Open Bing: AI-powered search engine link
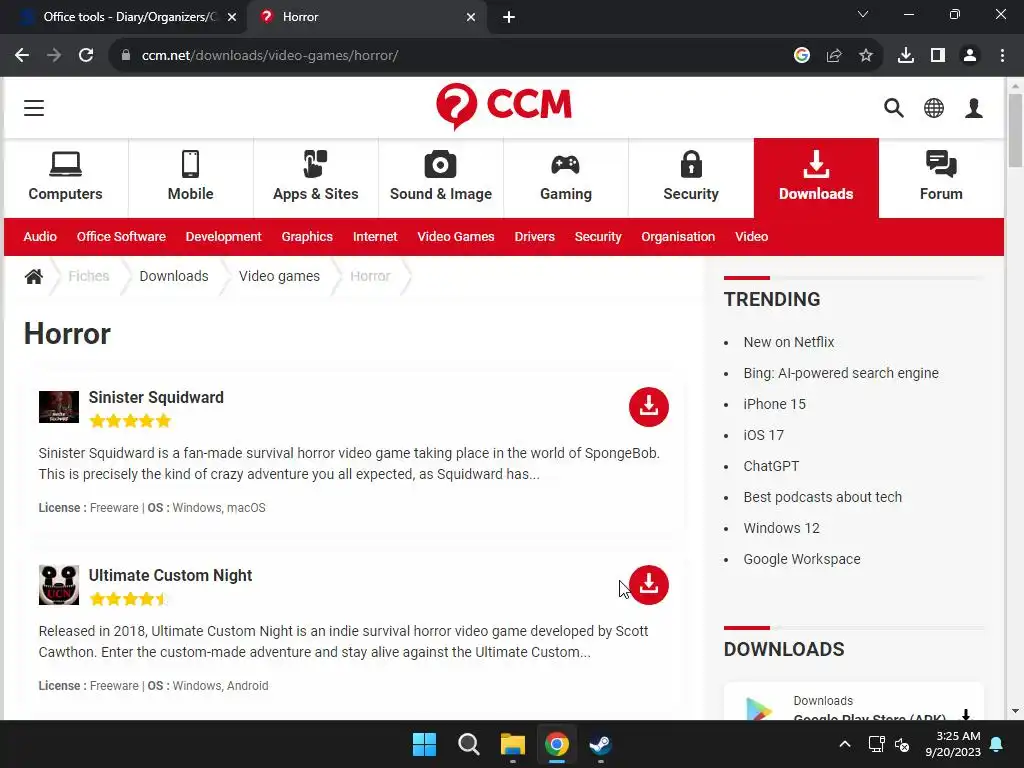The image size is (1024, 768). pos(841,373)
